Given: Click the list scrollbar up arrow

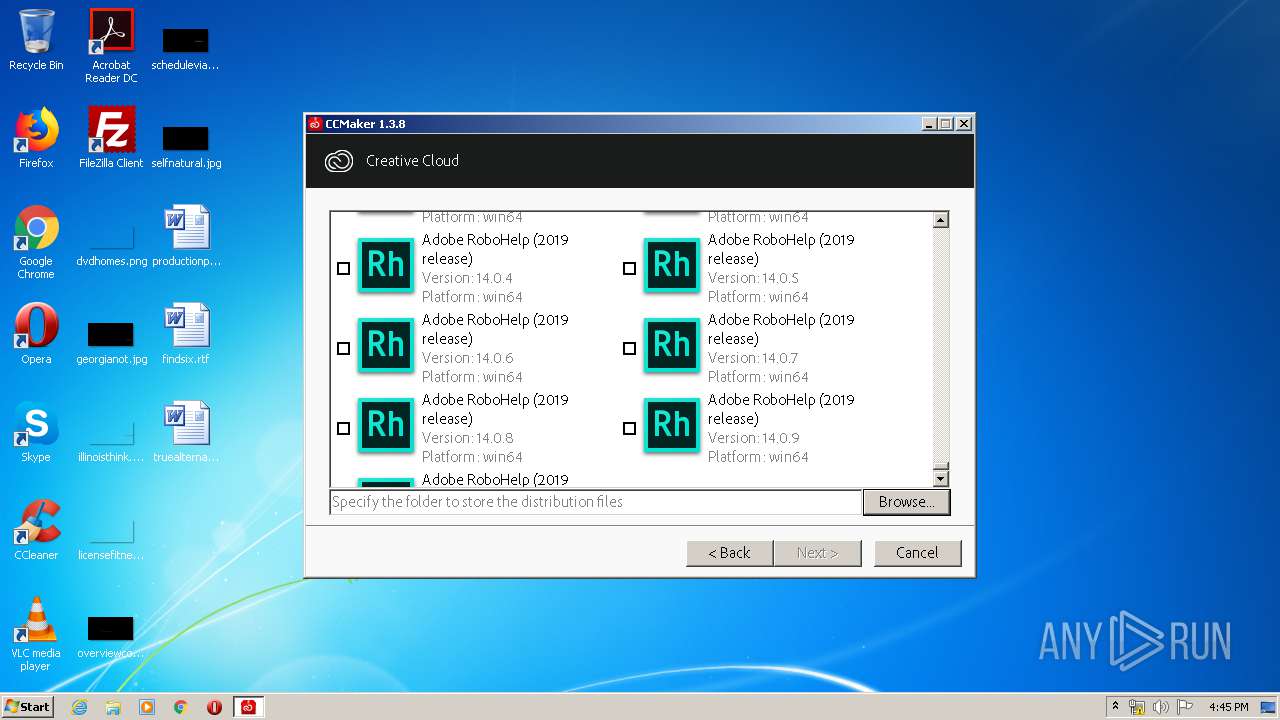Looking at the screenshot, I should (940, 219).
